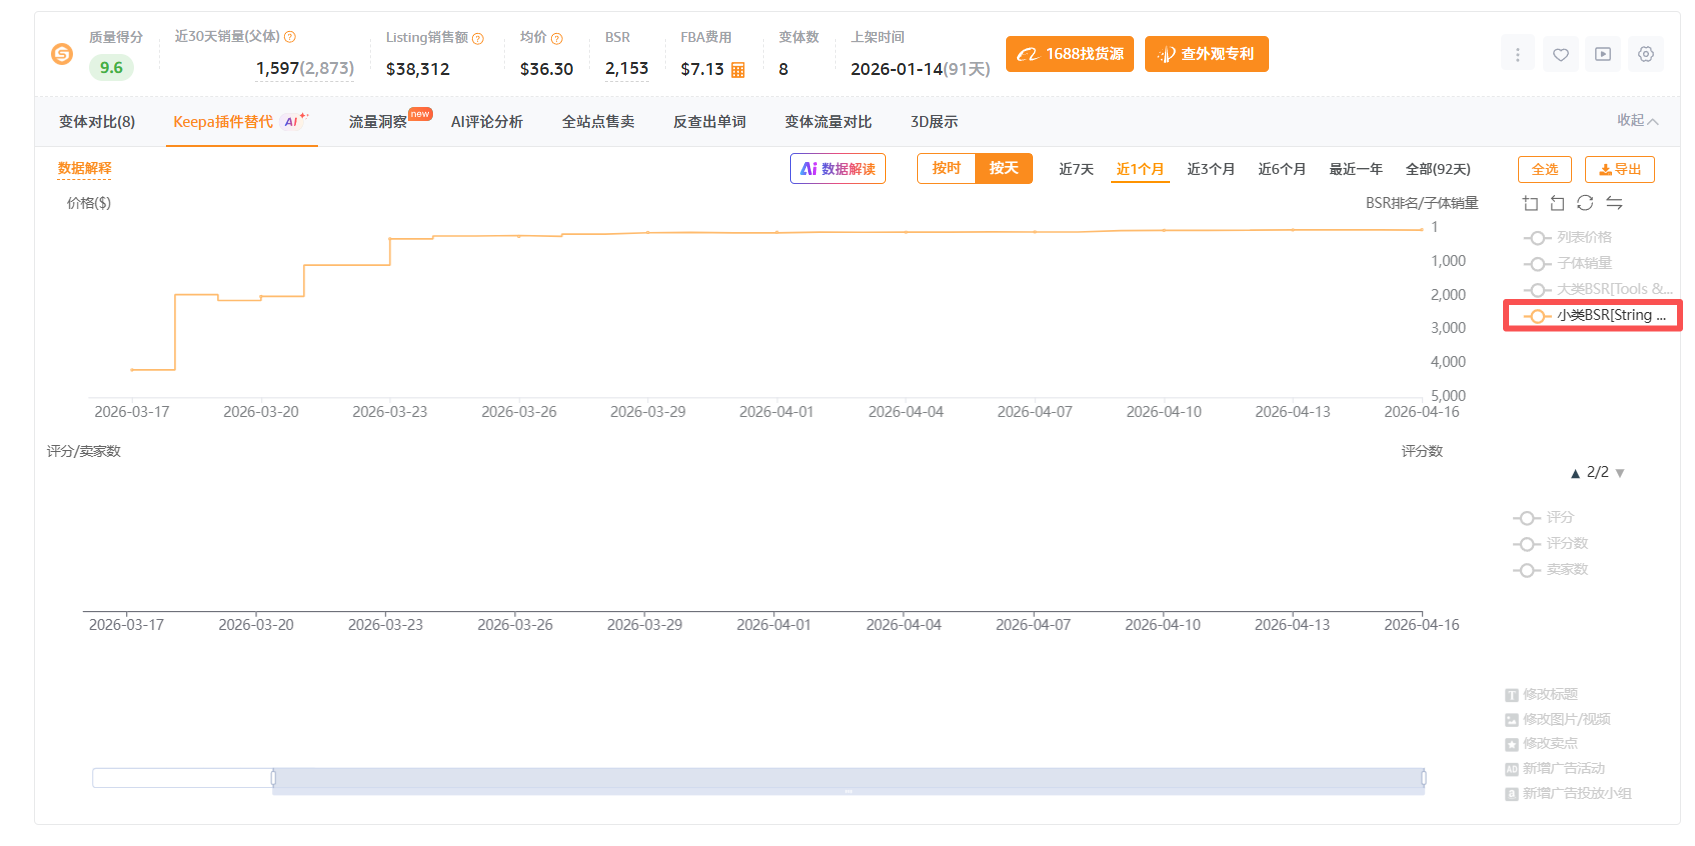Open the video play icon button
This screenshot has height=846, width=1695.
click(x=1603, y=55)
